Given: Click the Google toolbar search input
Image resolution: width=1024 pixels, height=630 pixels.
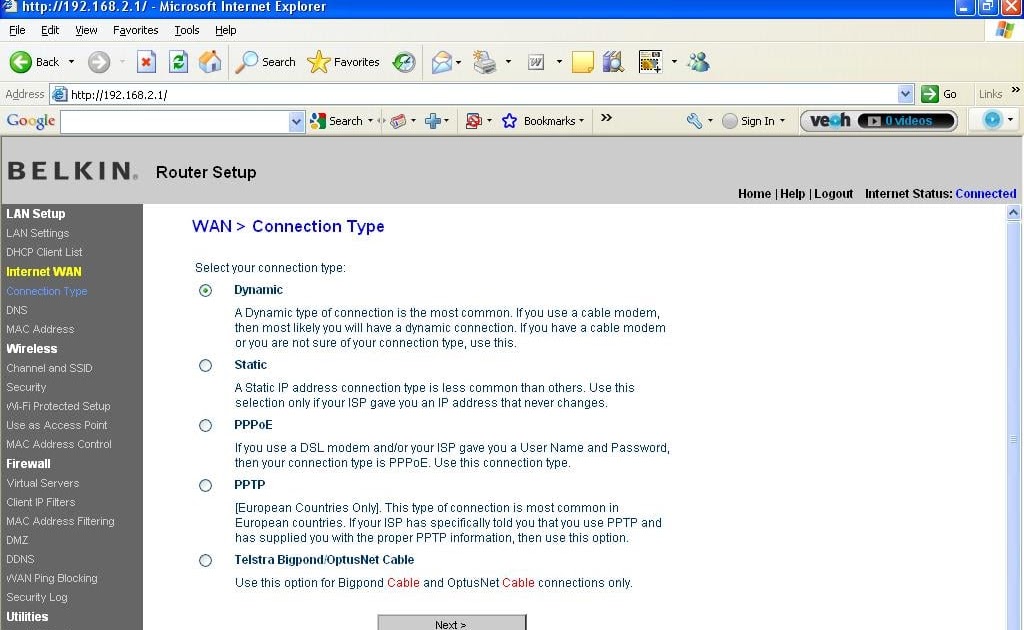Looking at the screenshot, I should coord(175,121).
